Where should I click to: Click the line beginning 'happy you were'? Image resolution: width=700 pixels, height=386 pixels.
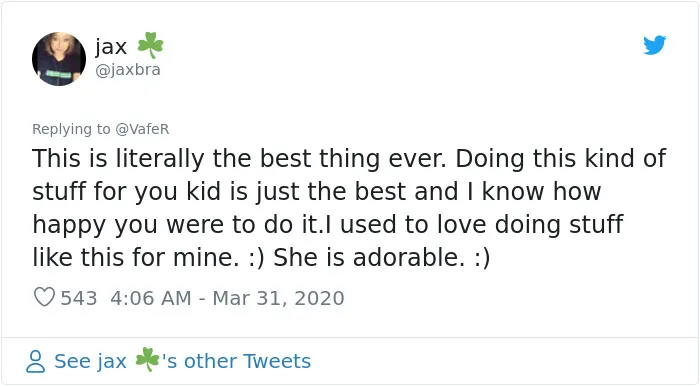[x=327, y=225]
